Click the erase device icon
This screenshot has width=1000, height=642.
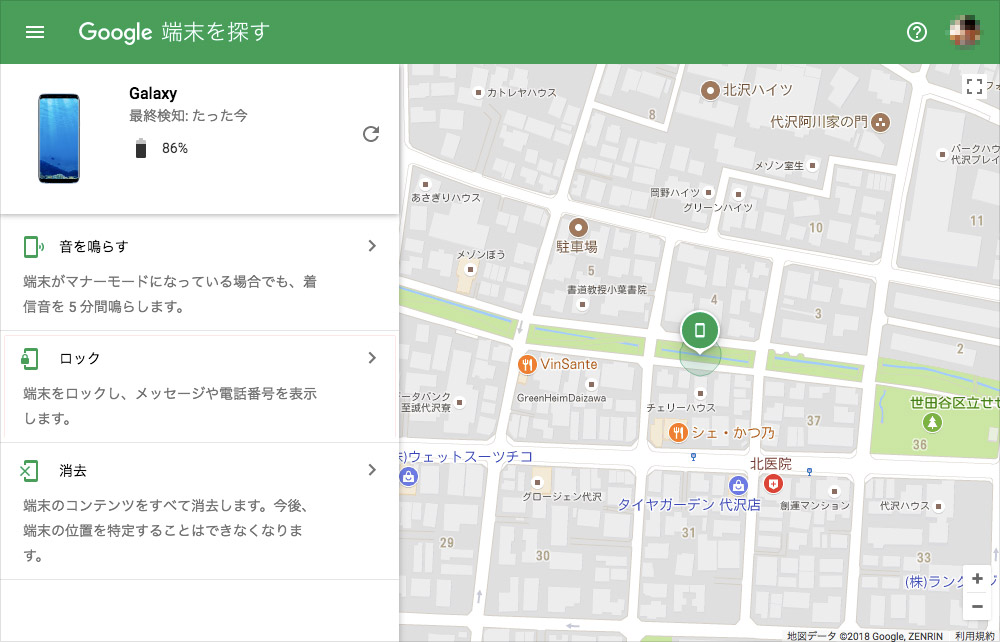(29, 471)
